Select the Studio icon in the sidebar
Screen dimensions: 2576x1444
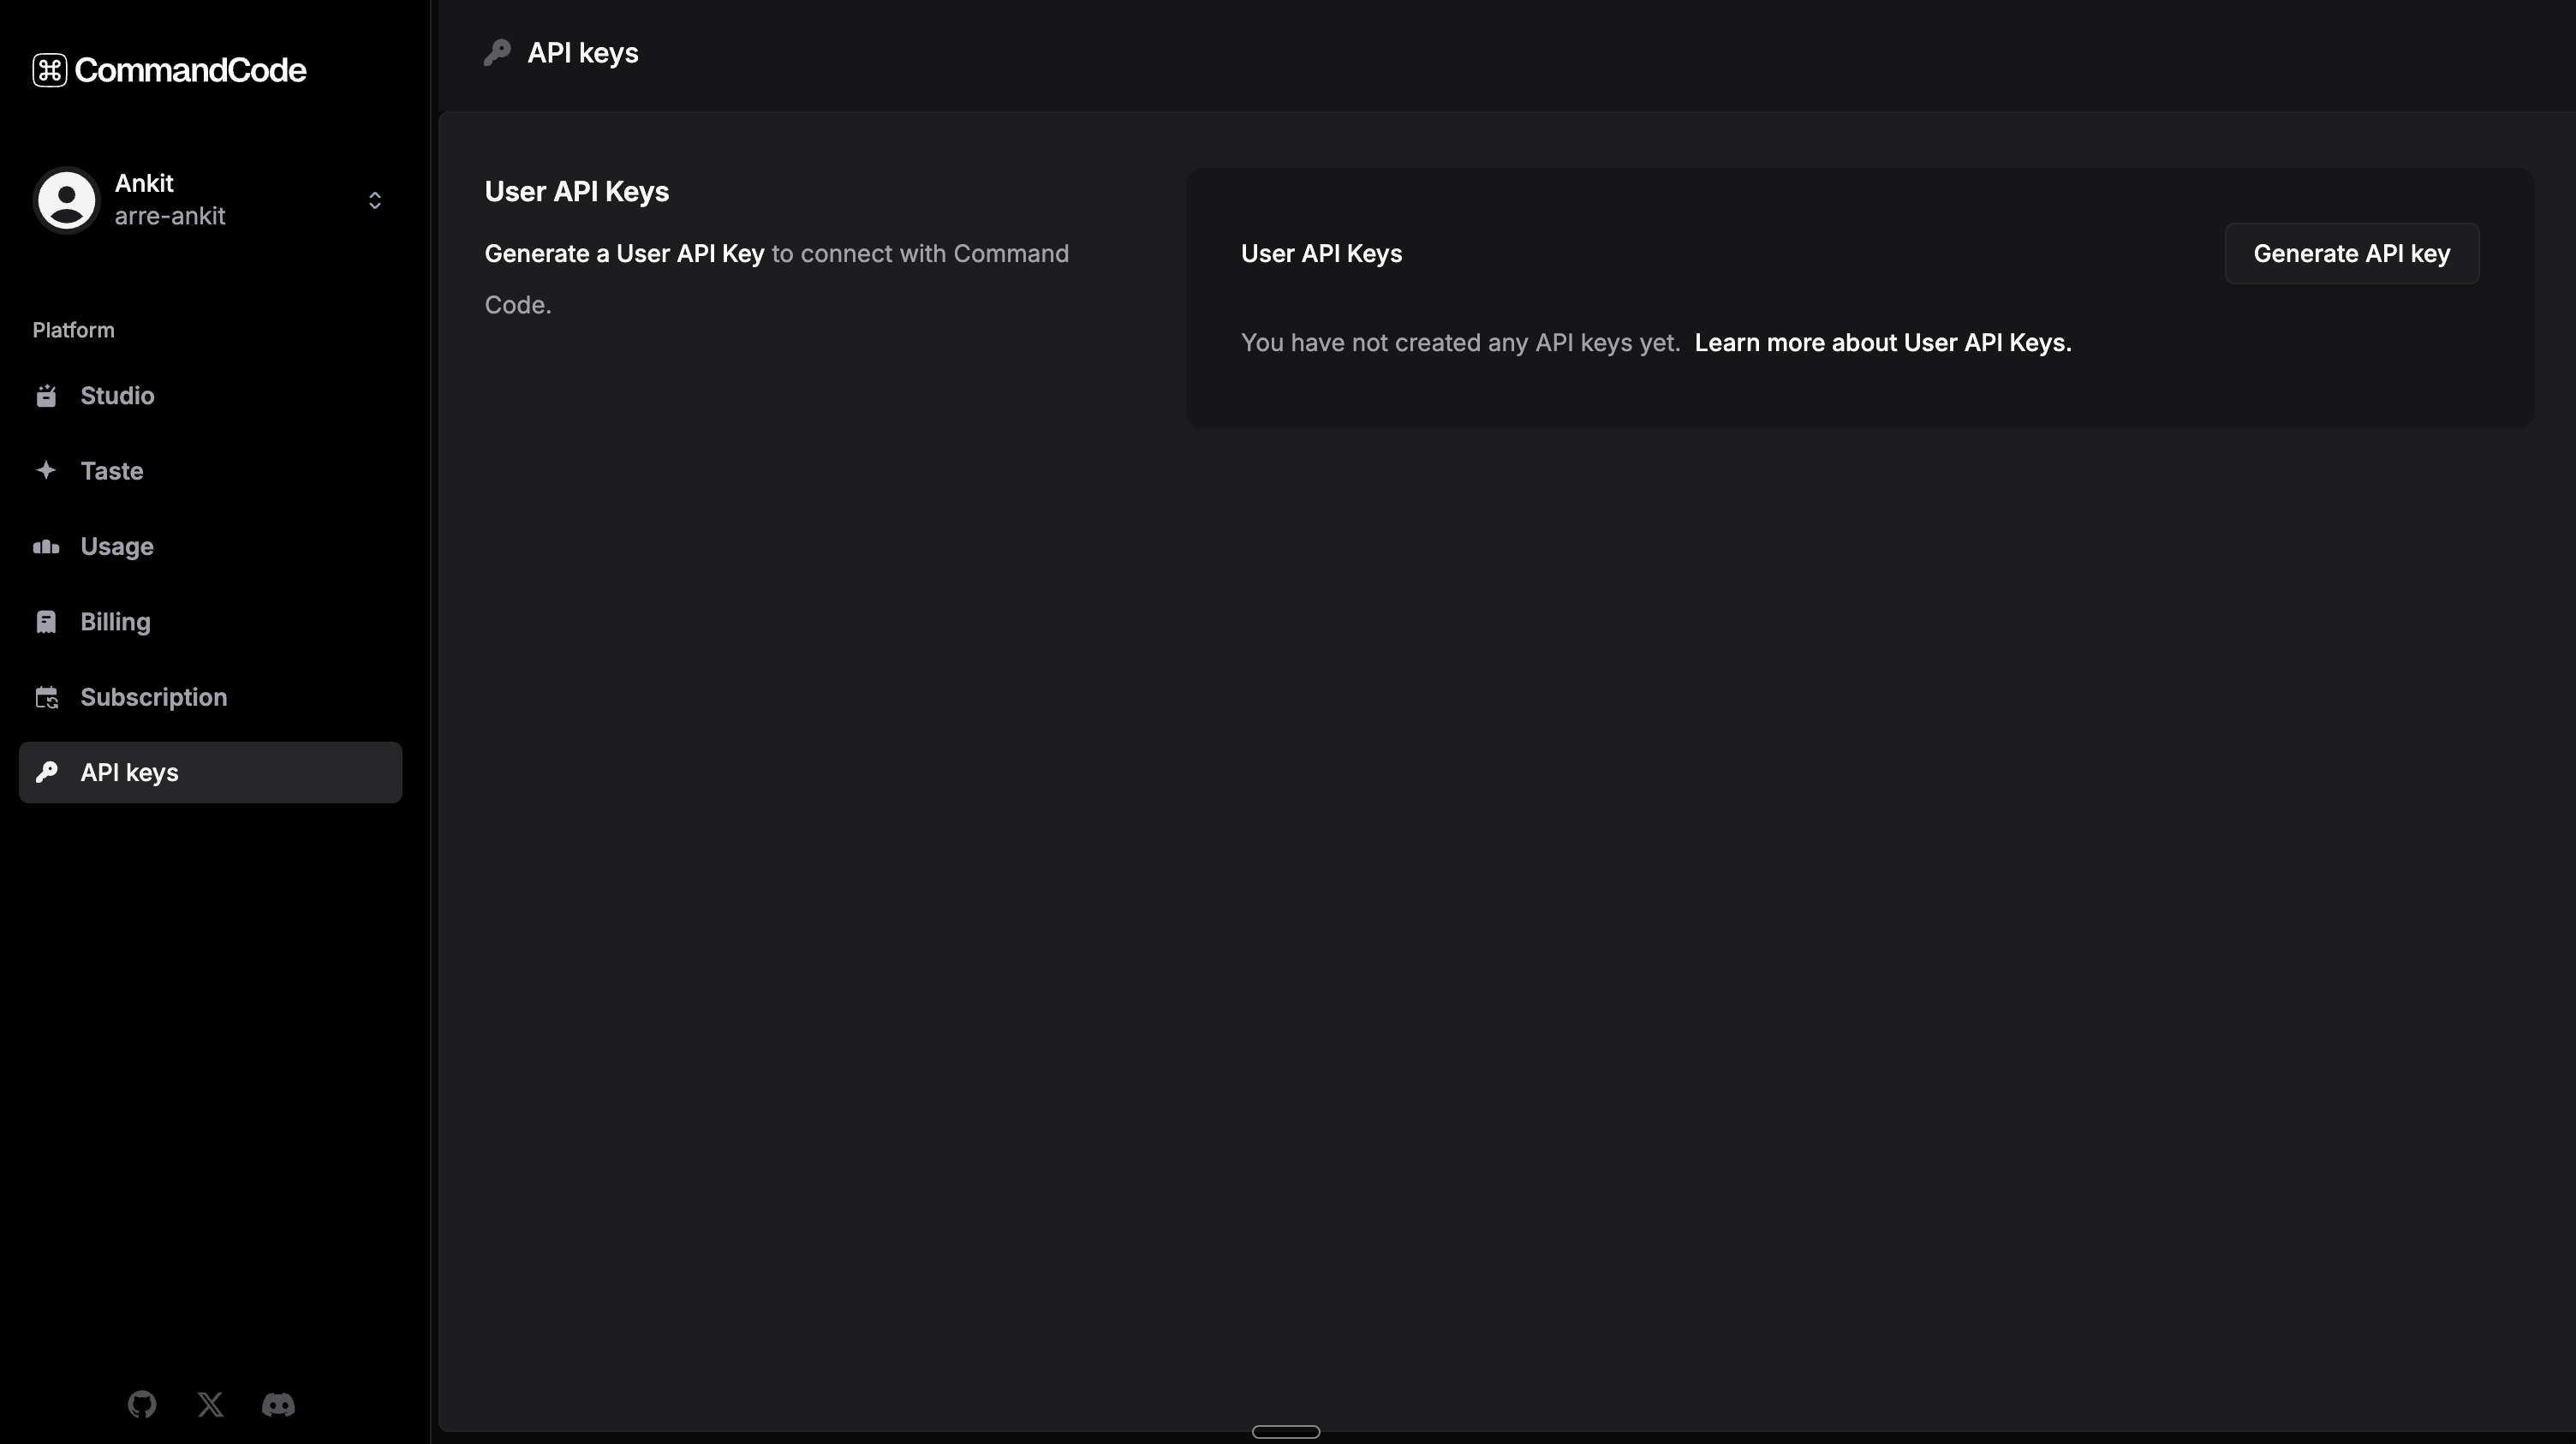pyautogui.click(x=48, y=395)
